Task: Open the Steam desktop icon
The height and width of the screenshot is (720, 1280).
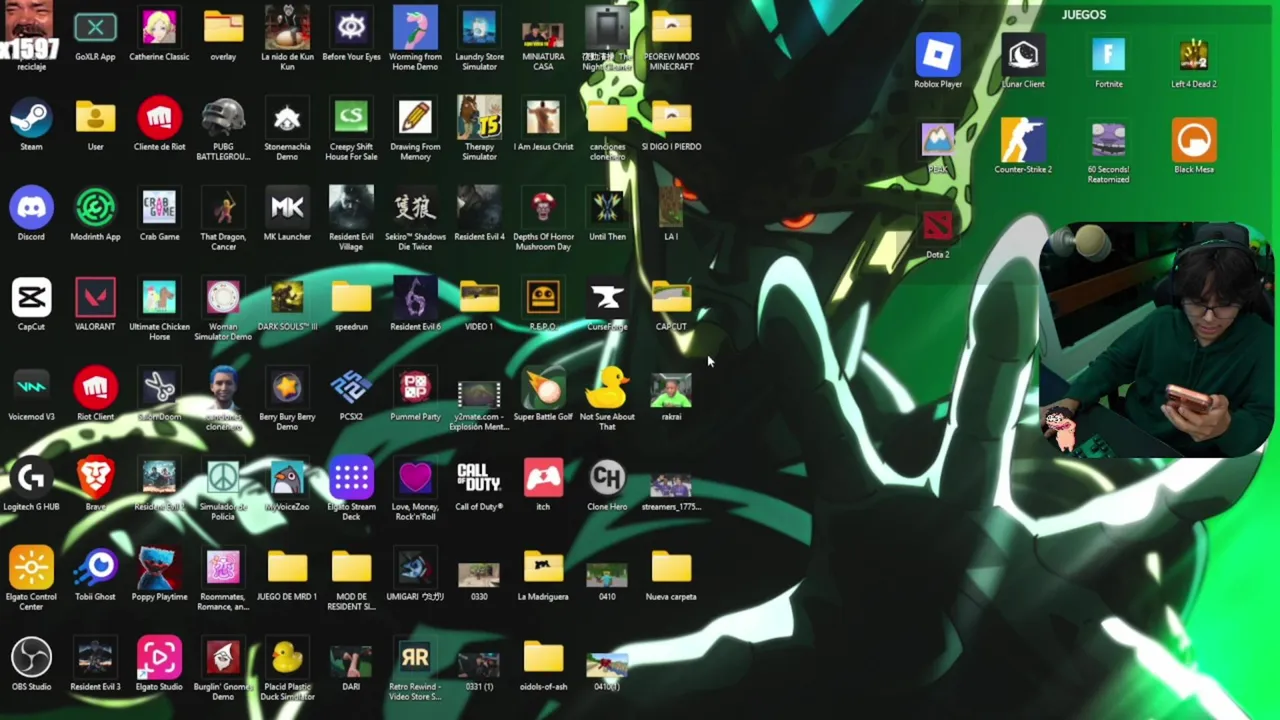Action: (31, 118)
